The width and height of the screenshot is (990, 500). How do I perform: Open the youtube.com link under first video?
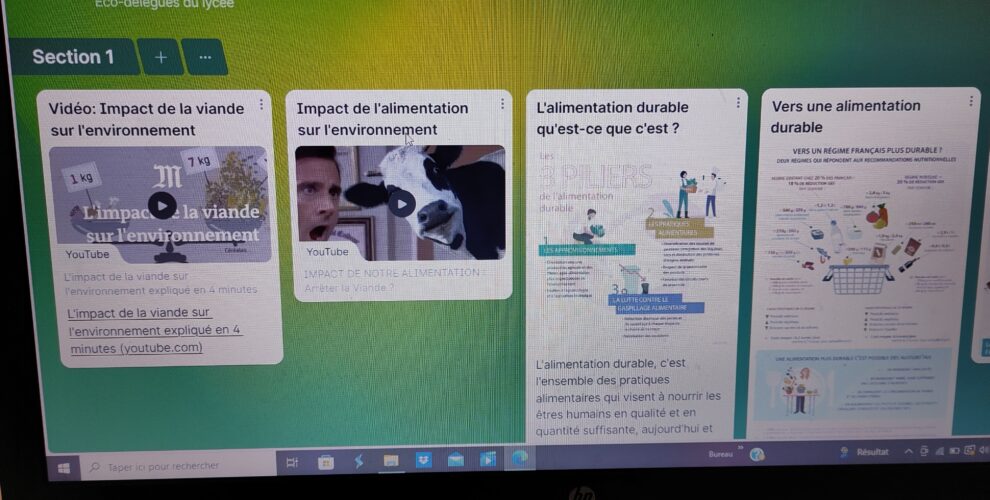155,330
